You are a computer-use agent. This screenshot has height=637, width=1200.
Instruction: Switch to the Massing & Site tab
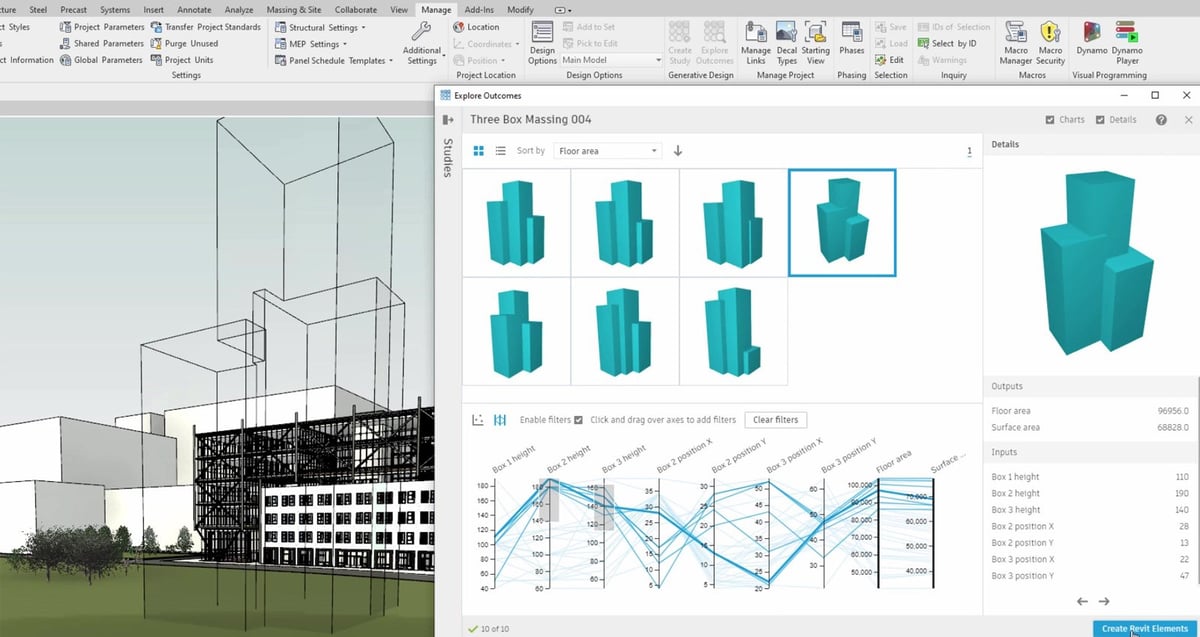click(x=294, y=9)
